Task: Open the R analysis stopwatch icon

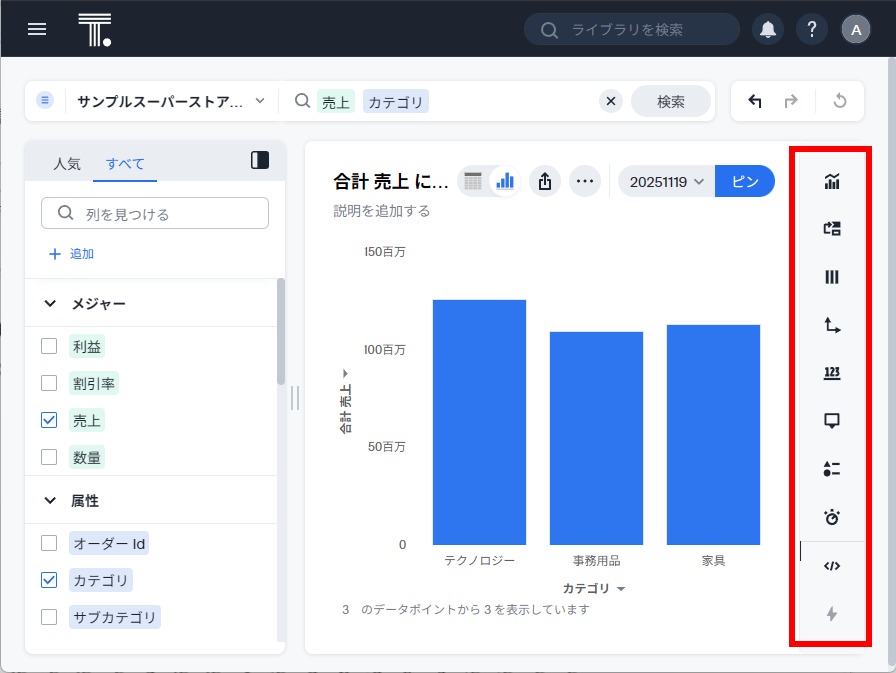Action: (831, 517)
